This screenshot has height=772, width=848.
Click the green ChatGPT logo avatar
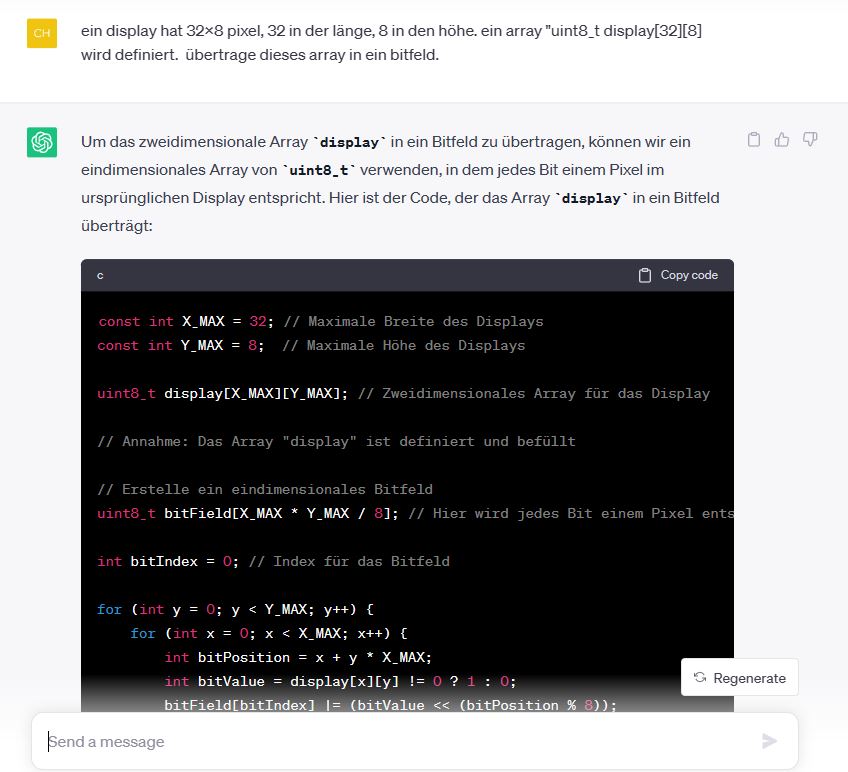point(42,142)
